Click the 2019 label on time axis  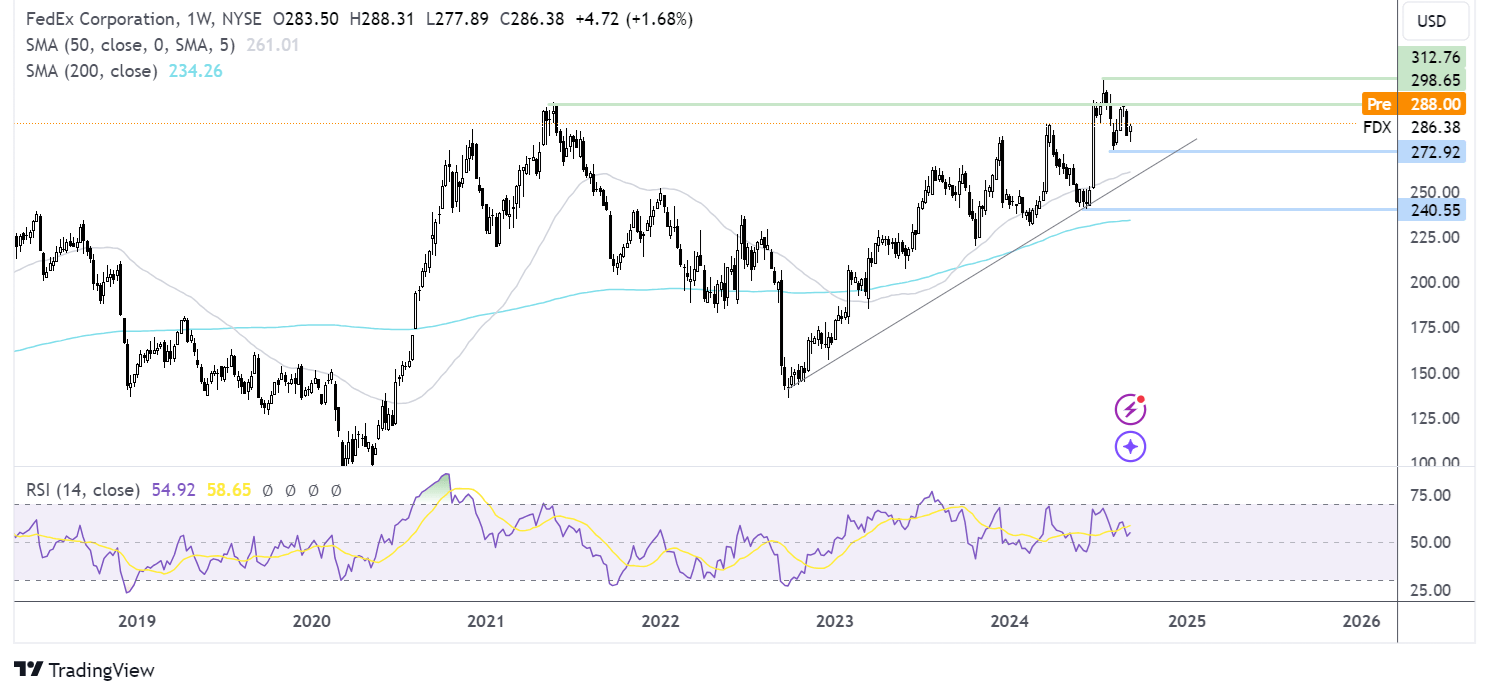[137, 621]
